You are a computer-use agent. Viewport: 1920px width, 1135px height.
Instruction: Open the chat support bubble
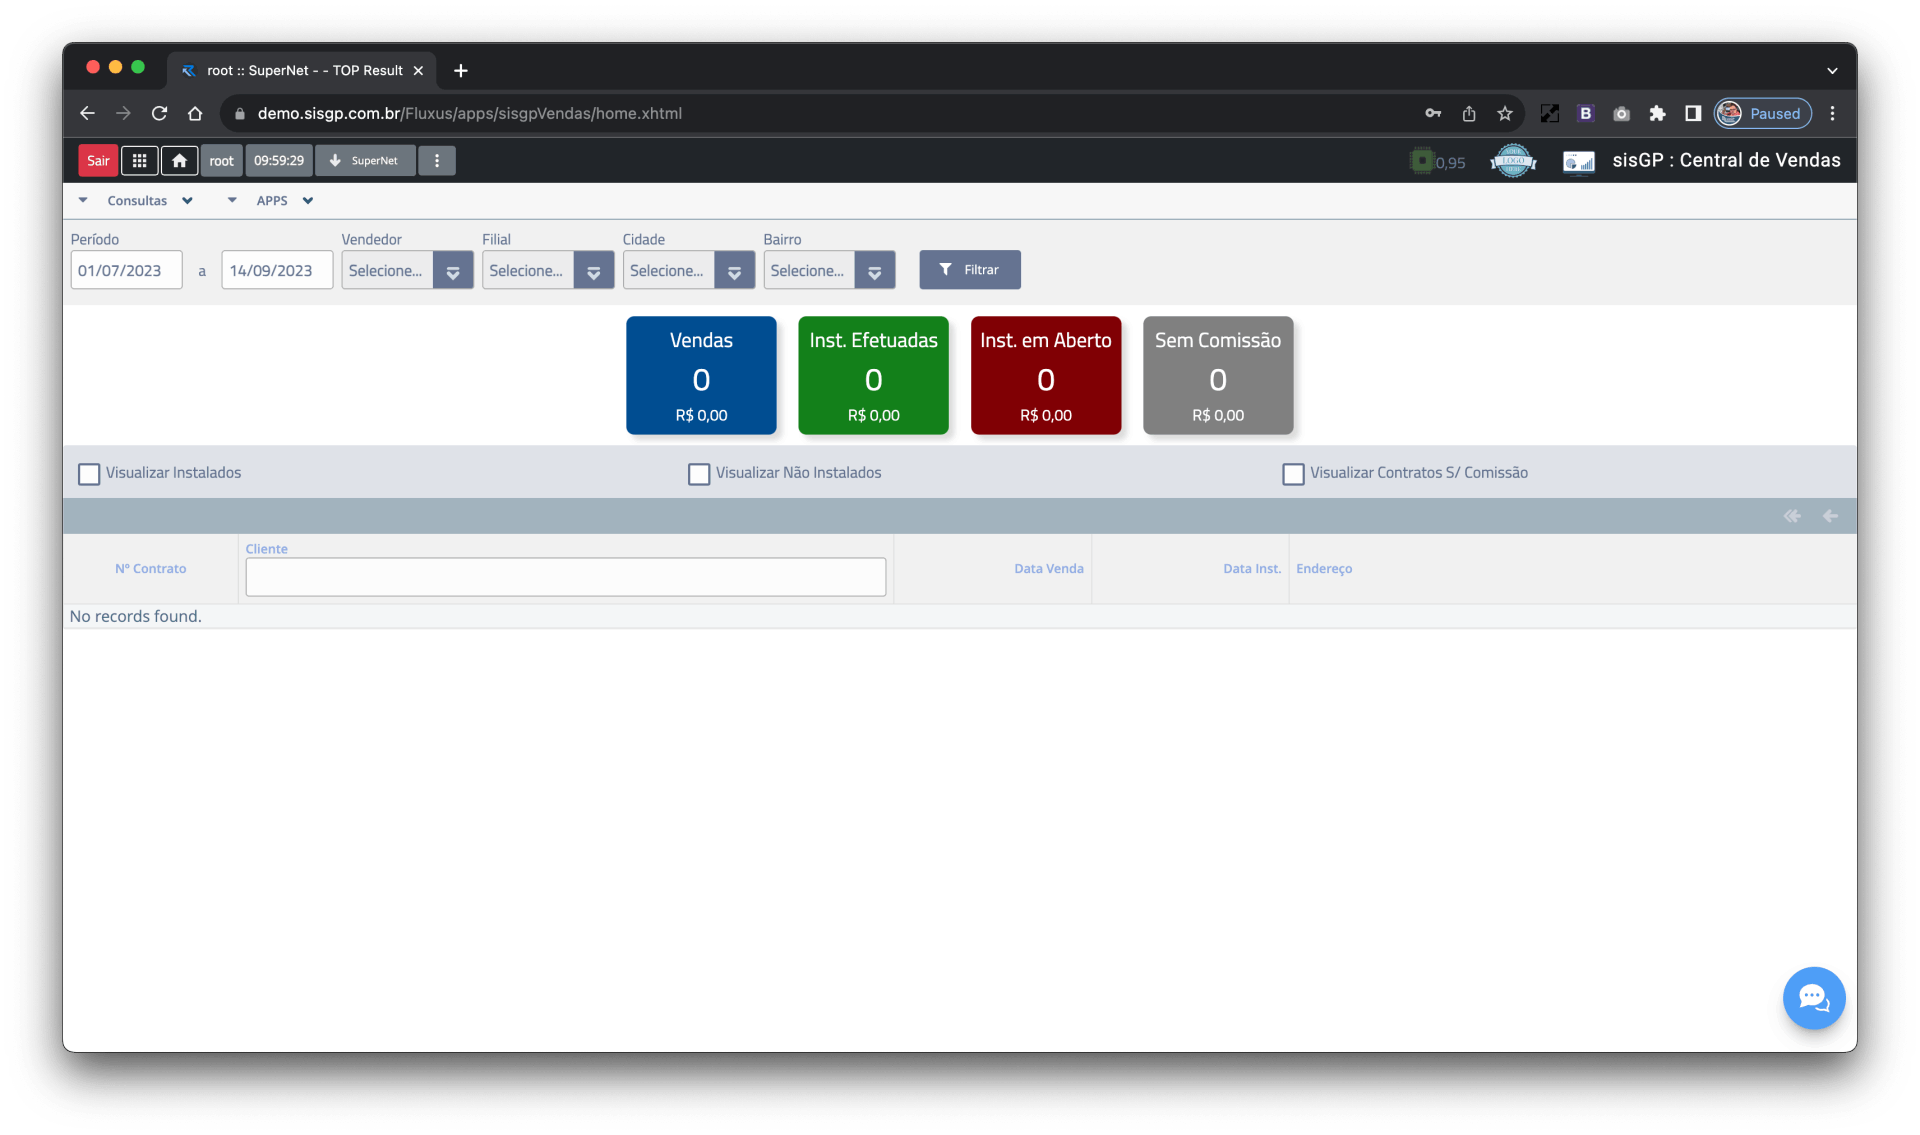1813,997
